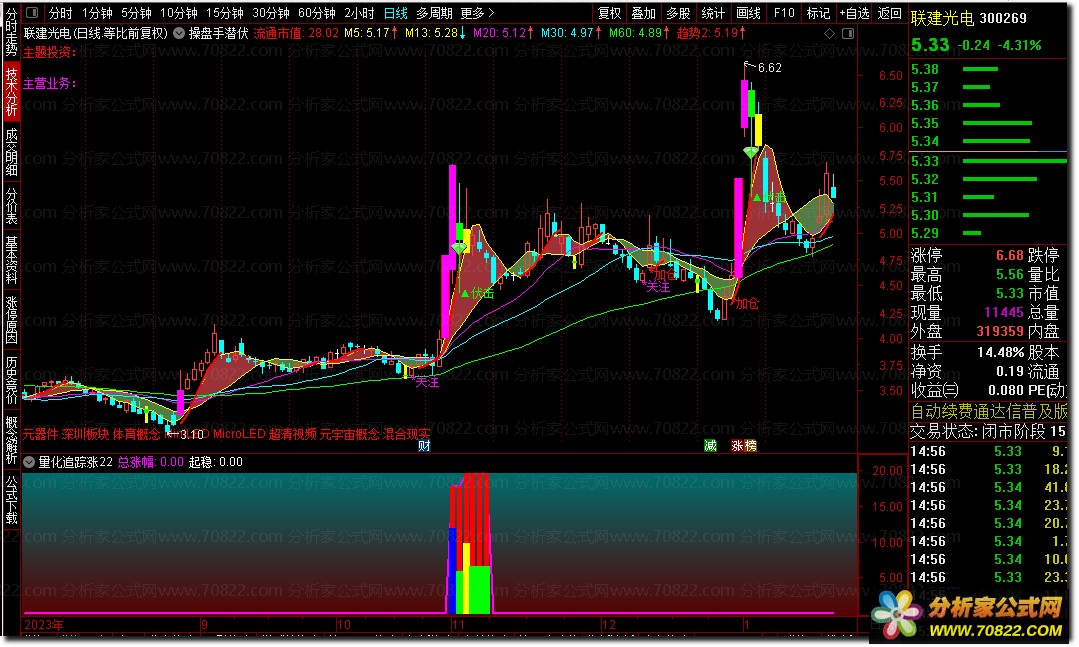
Task: Open the 画线 drawing tools
Action: coord(748,13)
